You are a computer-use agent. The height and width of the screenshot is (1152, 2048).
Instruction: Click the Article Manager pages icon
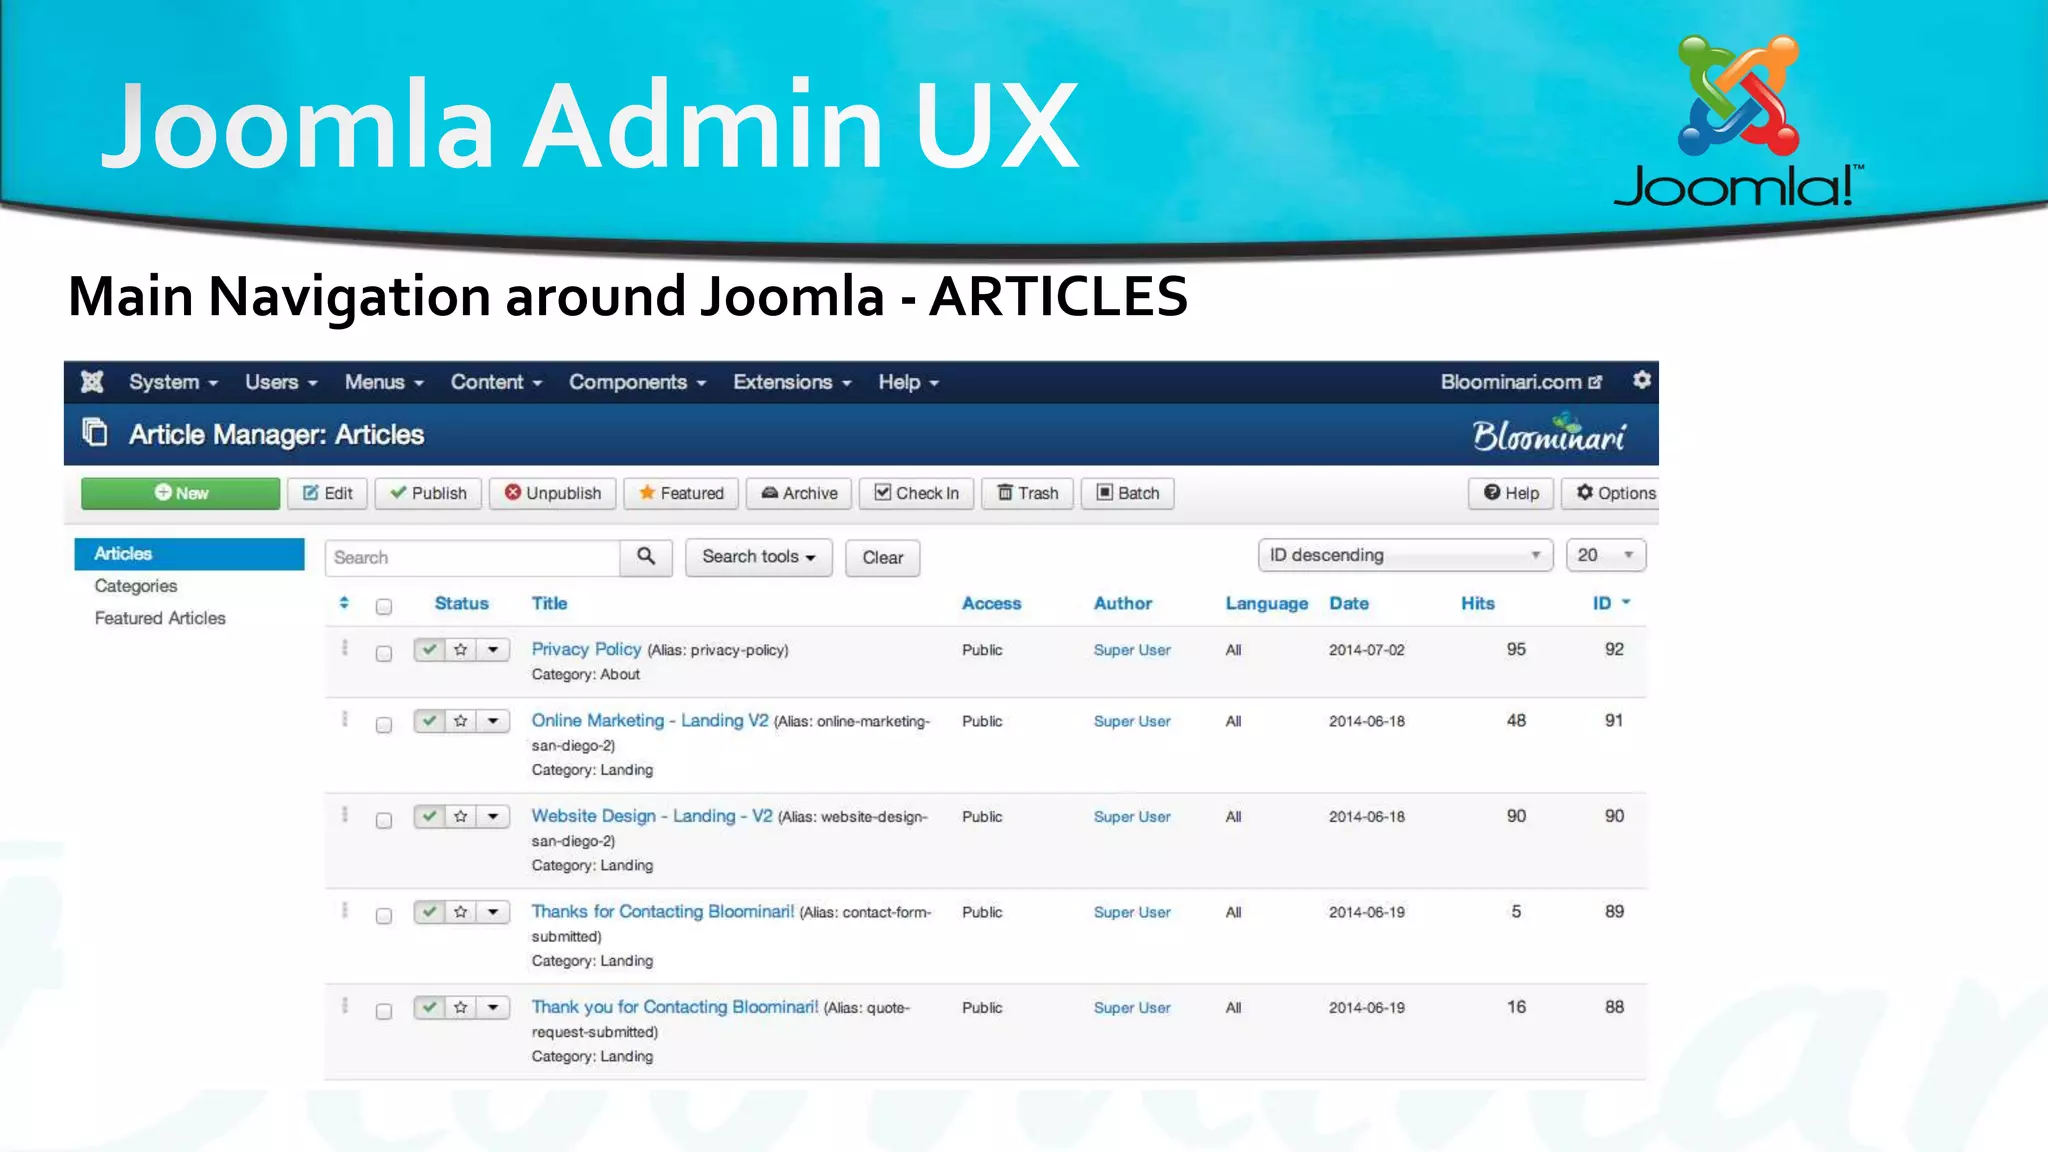tap(95, 433)
